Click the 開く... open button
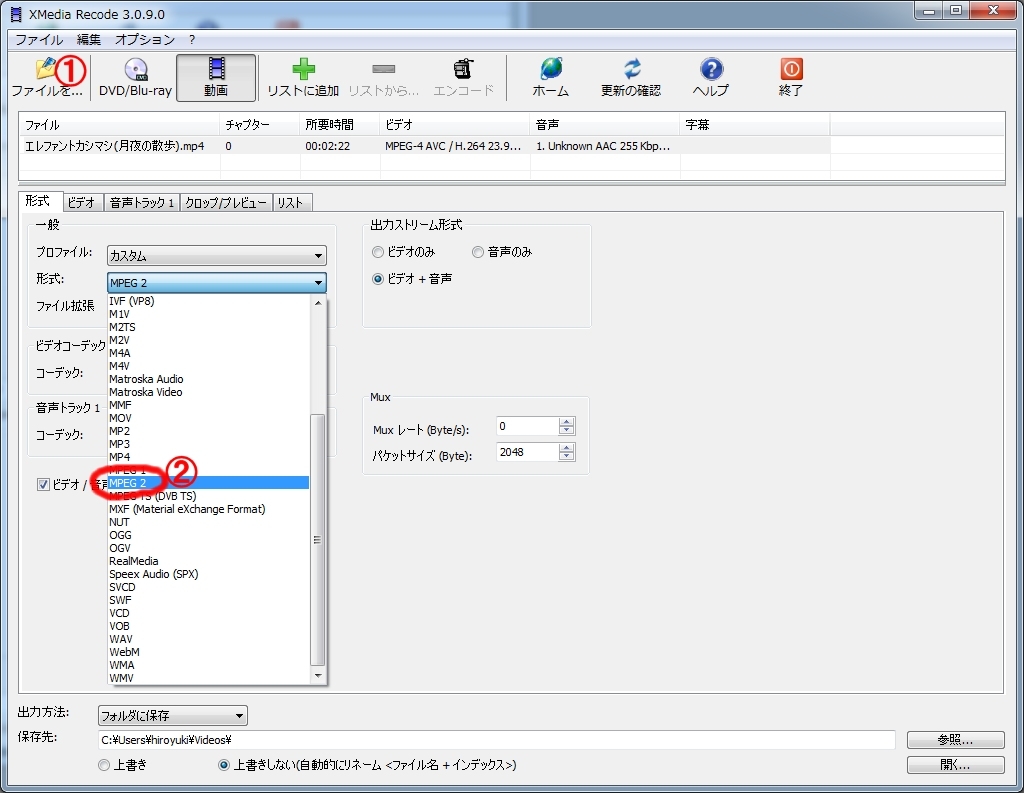The height and width of the screenshot is (793, 1024). 955,764
